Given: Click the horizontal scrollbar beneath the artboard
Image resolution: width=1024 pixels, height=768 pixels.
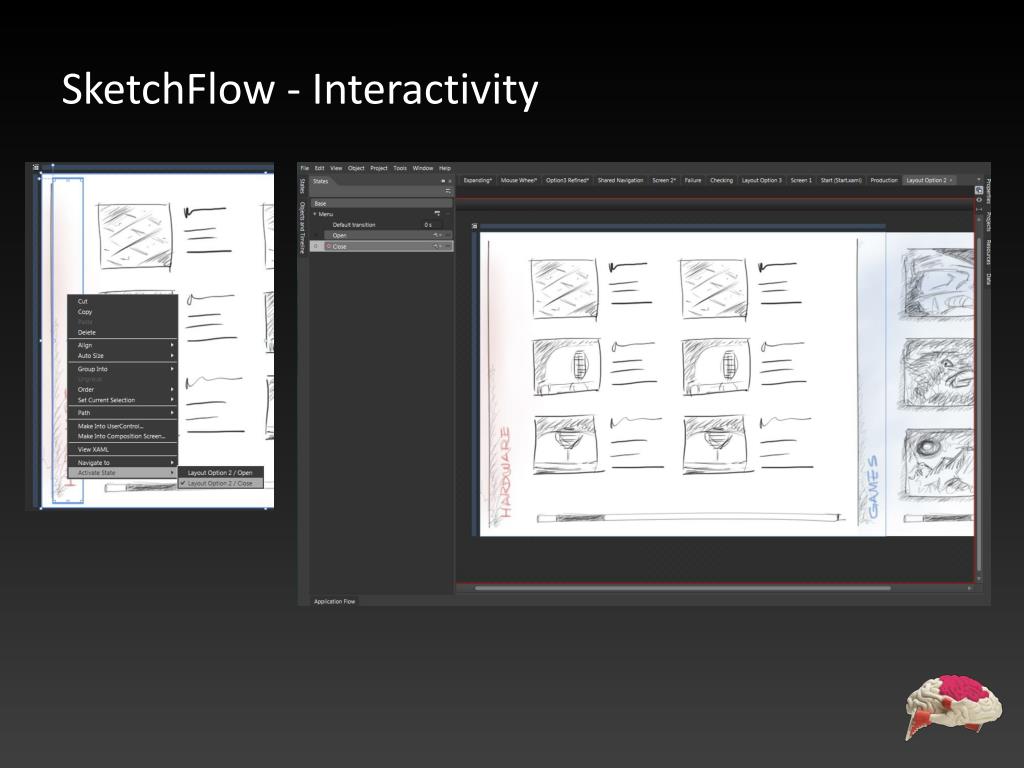Looking at the screenshot, I should pos(682,588).
